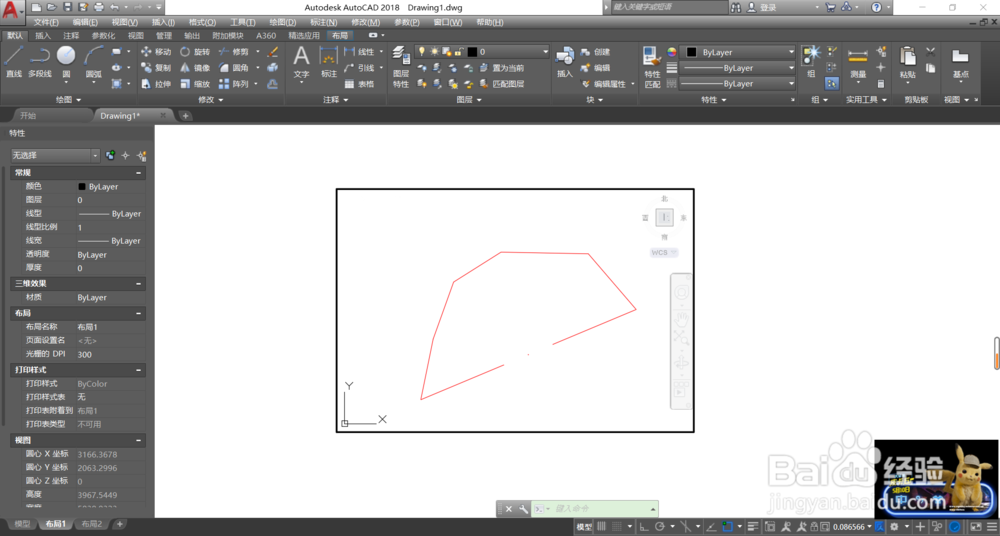The width and height of the screenshot is (1000, 536).
Task: Click the 旋转 rotate tool
Action: (x=195, y=52)
